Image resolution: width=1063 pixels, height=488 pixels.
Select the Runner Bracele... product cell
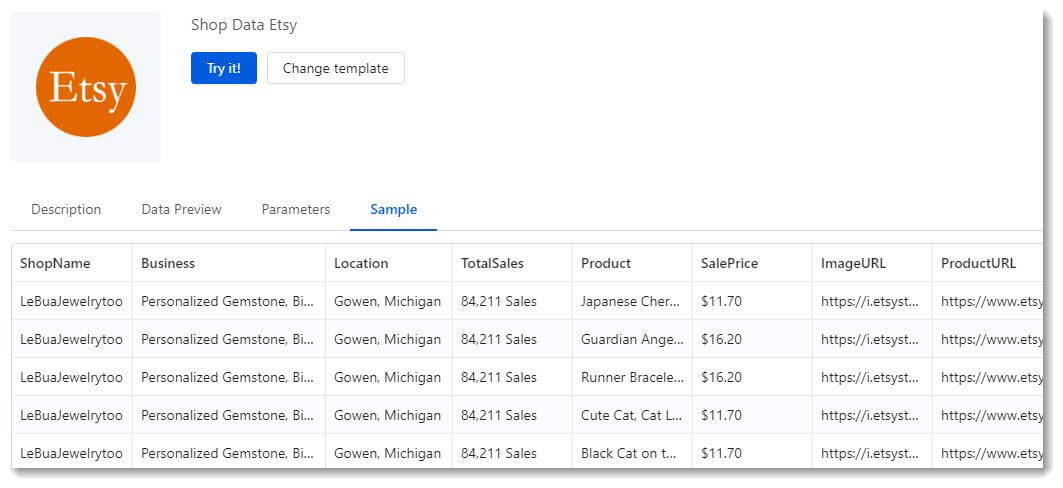click(632, 378)
